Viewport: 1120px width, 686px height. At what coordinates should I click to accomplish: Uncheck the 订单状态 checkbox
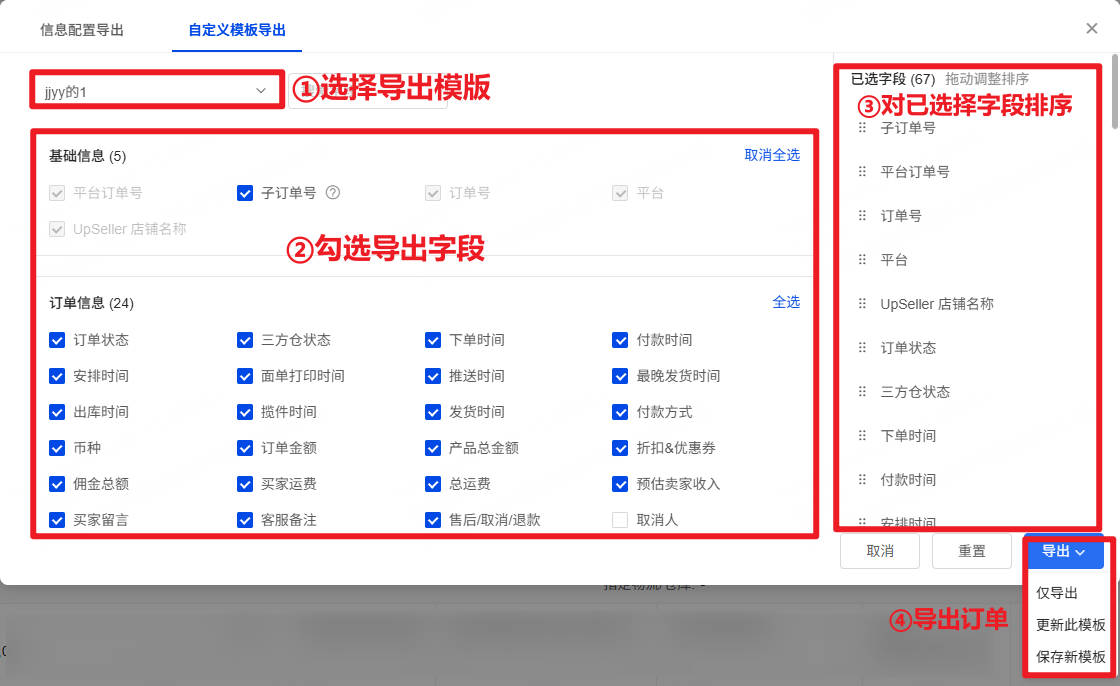coord(57,340)
